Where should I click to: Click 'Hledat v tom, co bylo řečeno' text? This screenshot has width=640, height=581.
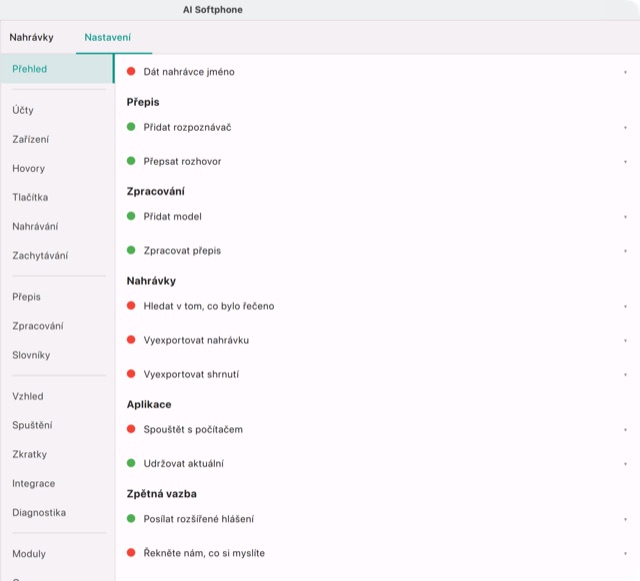coord(209,306)
